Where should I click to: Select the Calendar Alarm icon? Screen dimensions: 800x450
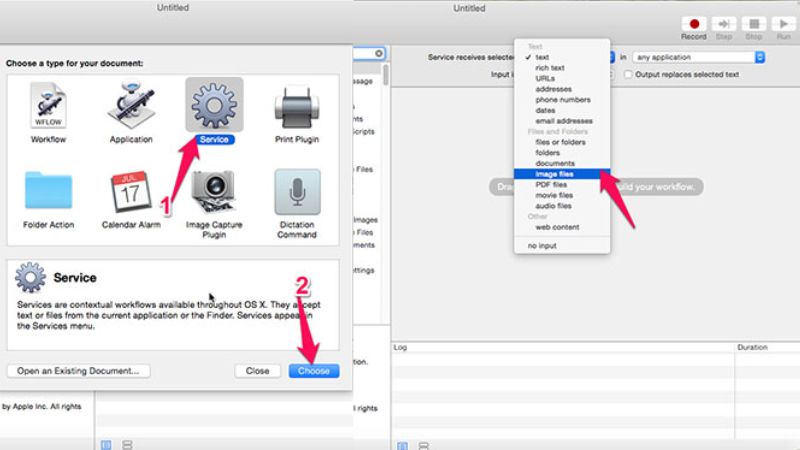[x=131, y=190]
